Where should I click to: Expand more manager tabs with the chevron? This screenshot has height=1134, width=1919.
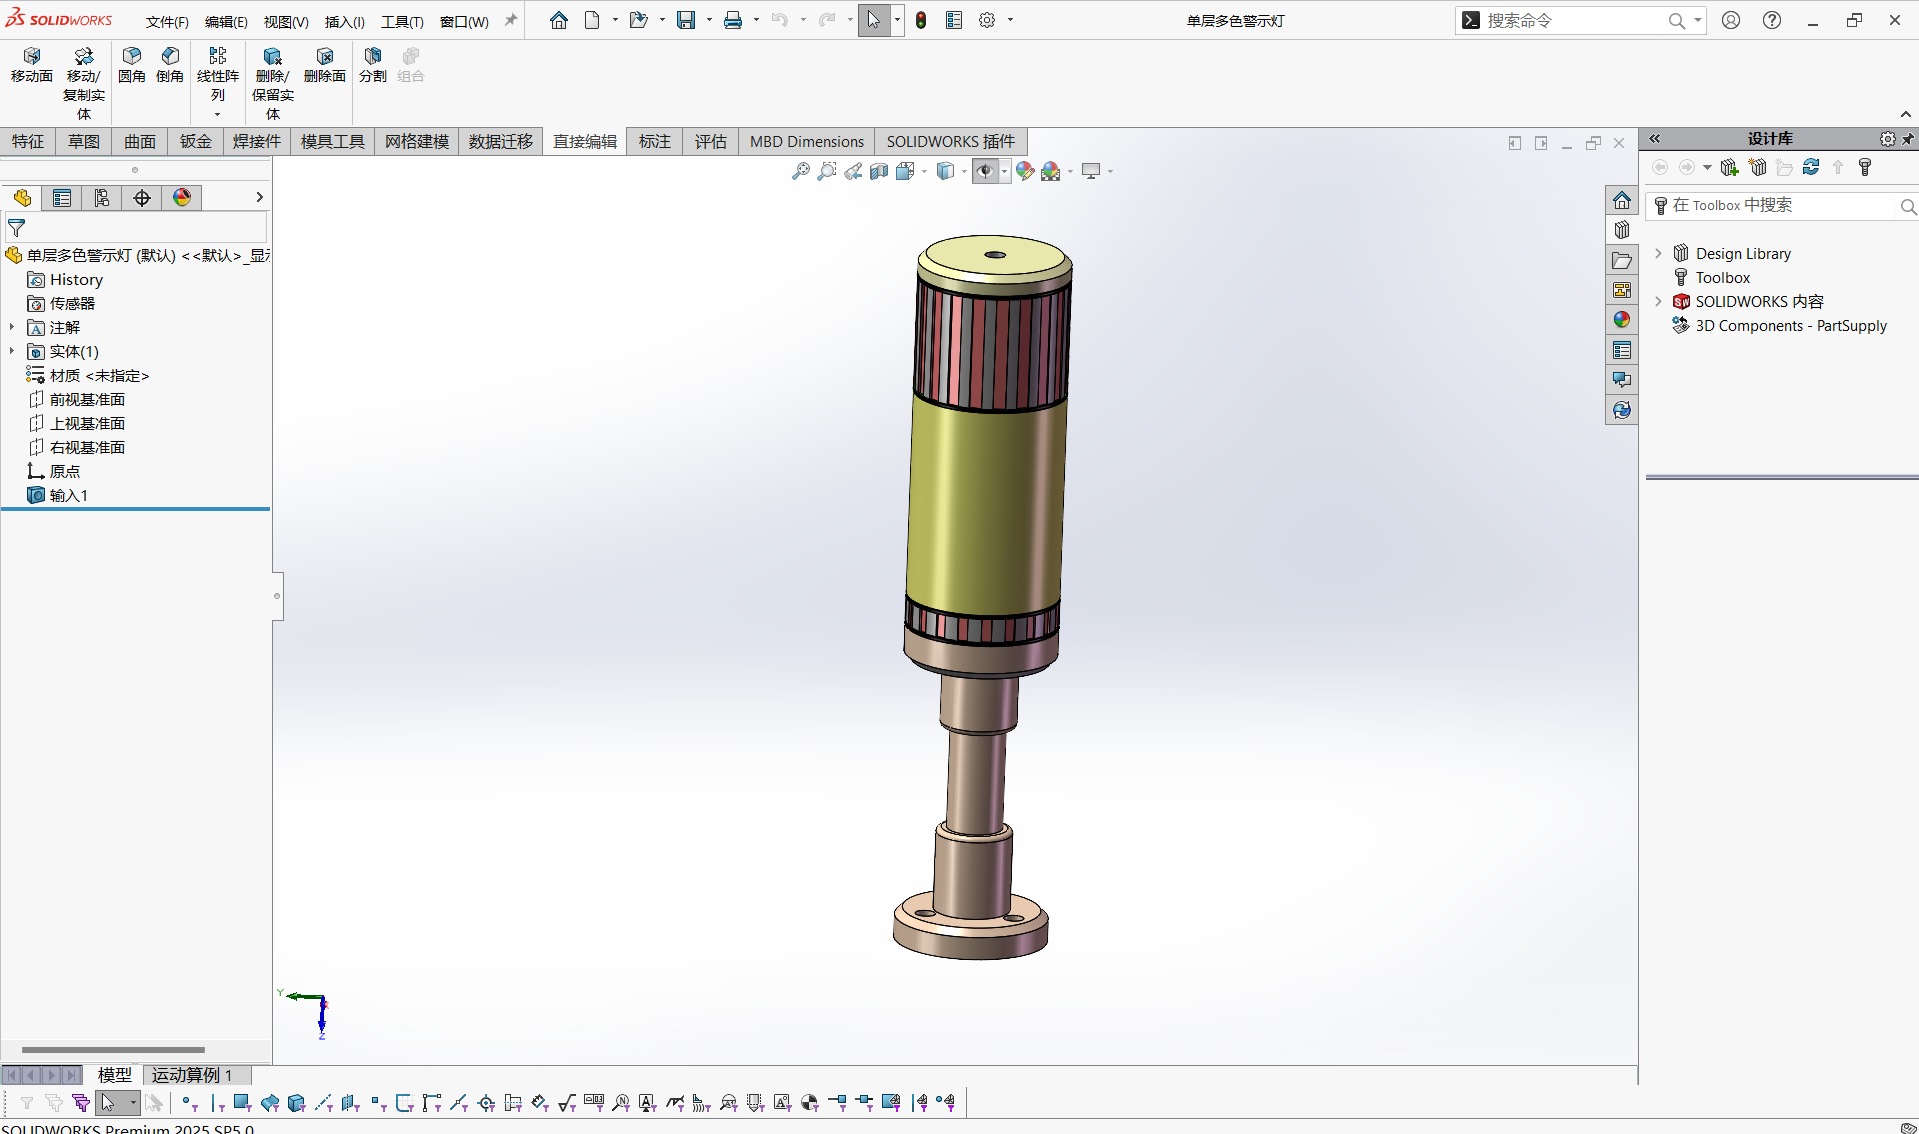pos(259,198)
